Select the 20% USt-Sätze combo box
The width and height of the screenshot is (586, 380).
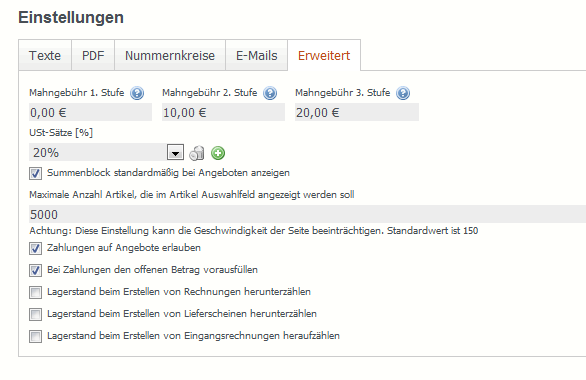coord(107,152)
